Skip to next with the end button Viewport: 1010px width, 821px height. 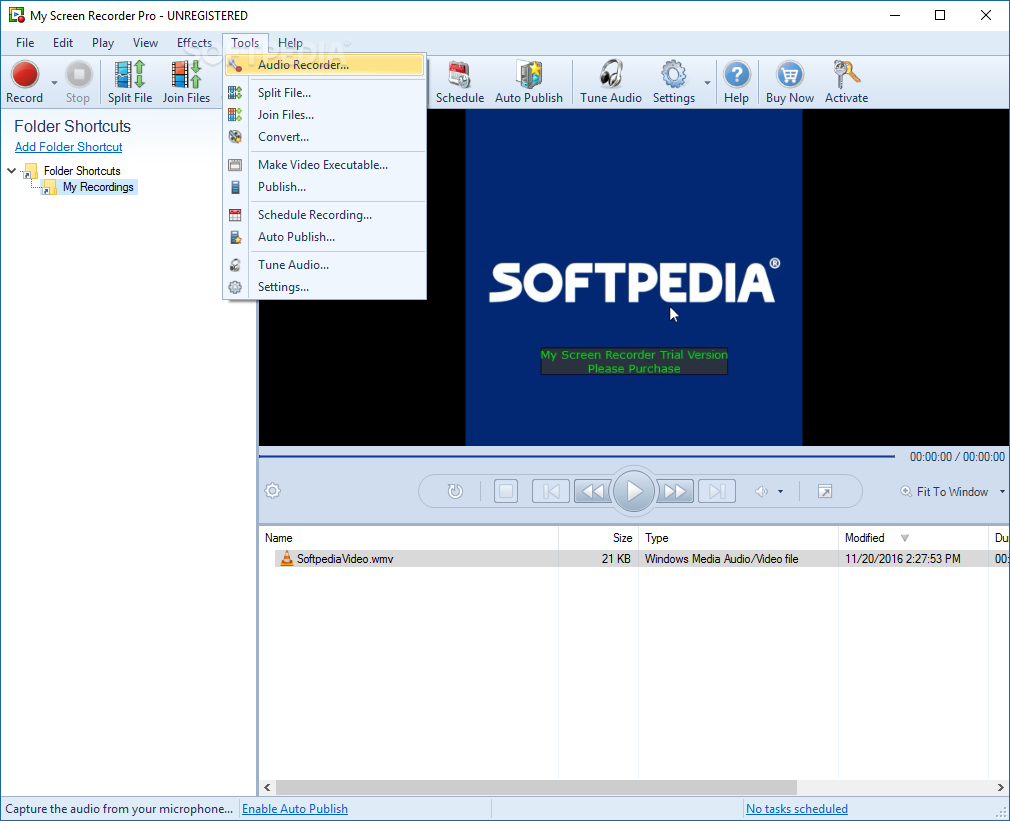717,491
